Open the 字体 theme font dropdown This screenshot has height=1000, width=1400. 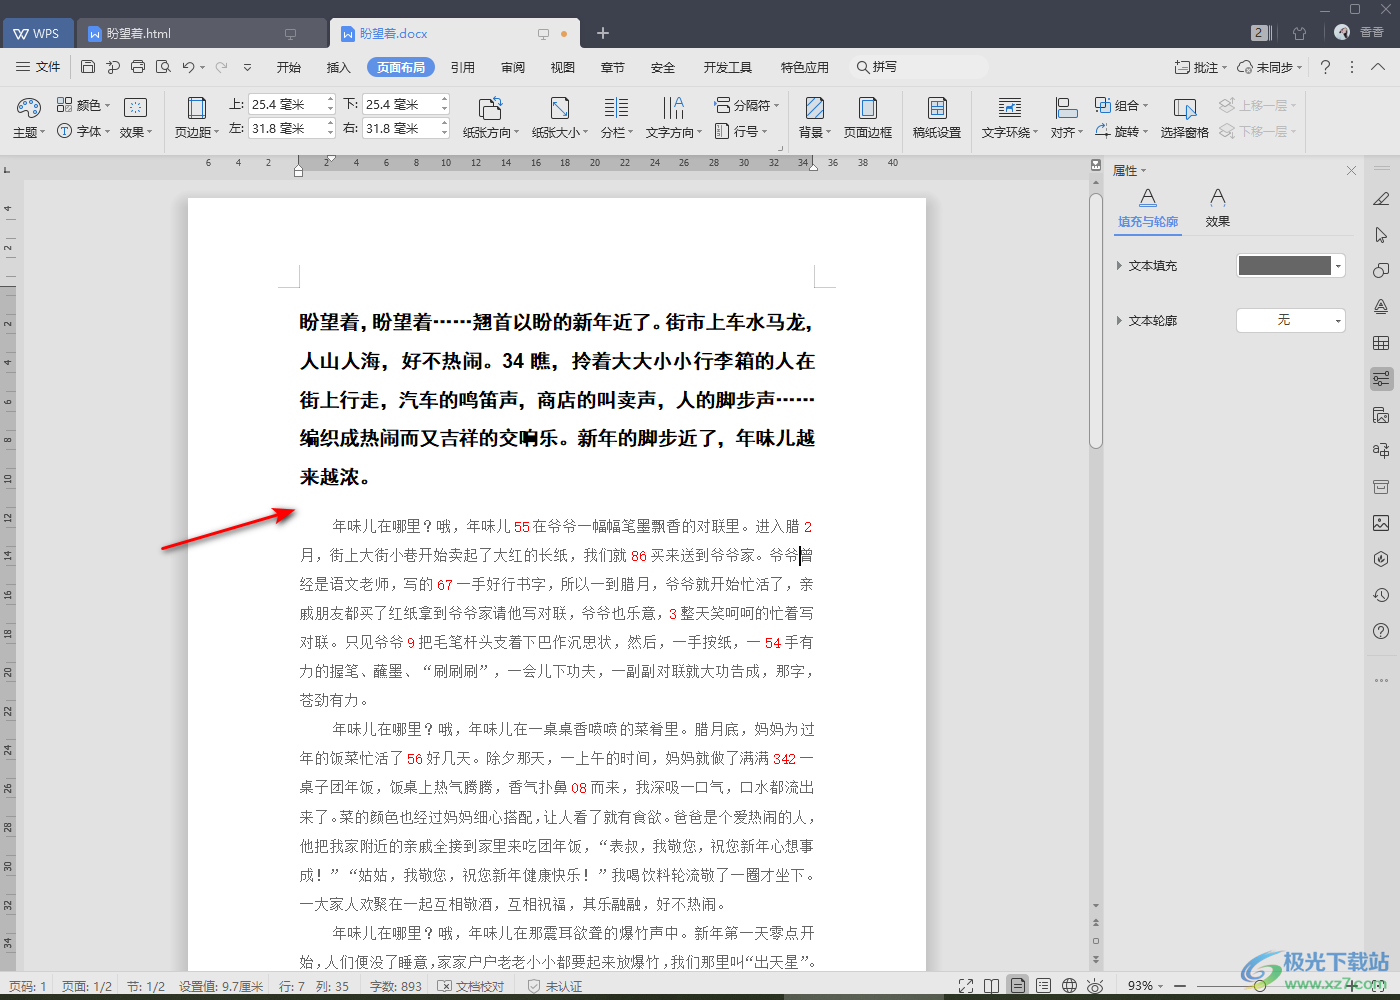[84, 131]
